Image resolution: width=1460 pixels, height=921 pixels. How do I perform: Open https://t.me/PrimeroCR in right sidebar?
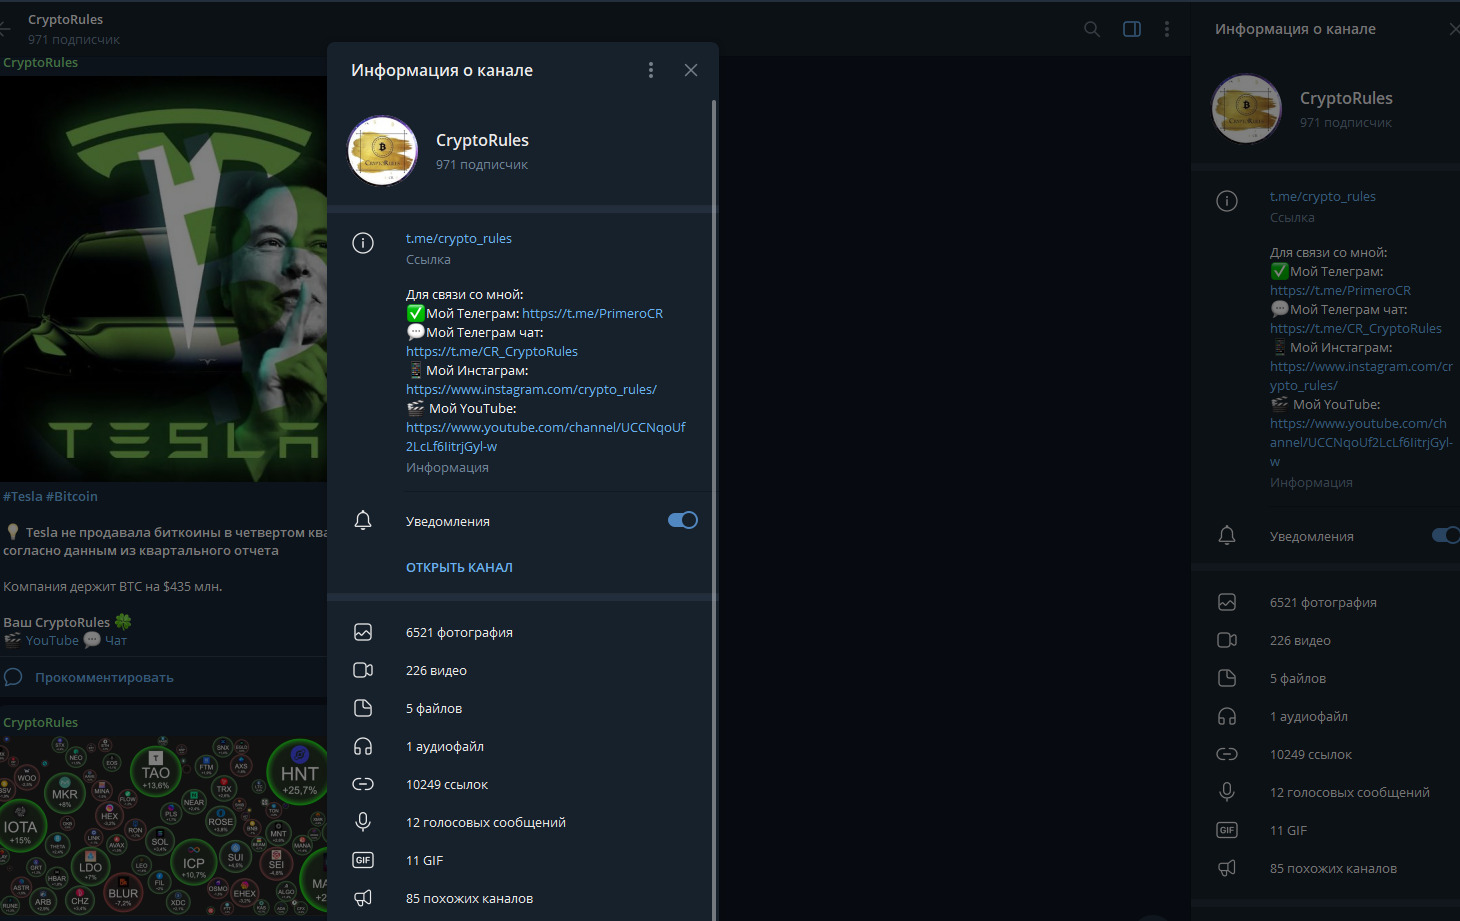tap(1340, 290)
